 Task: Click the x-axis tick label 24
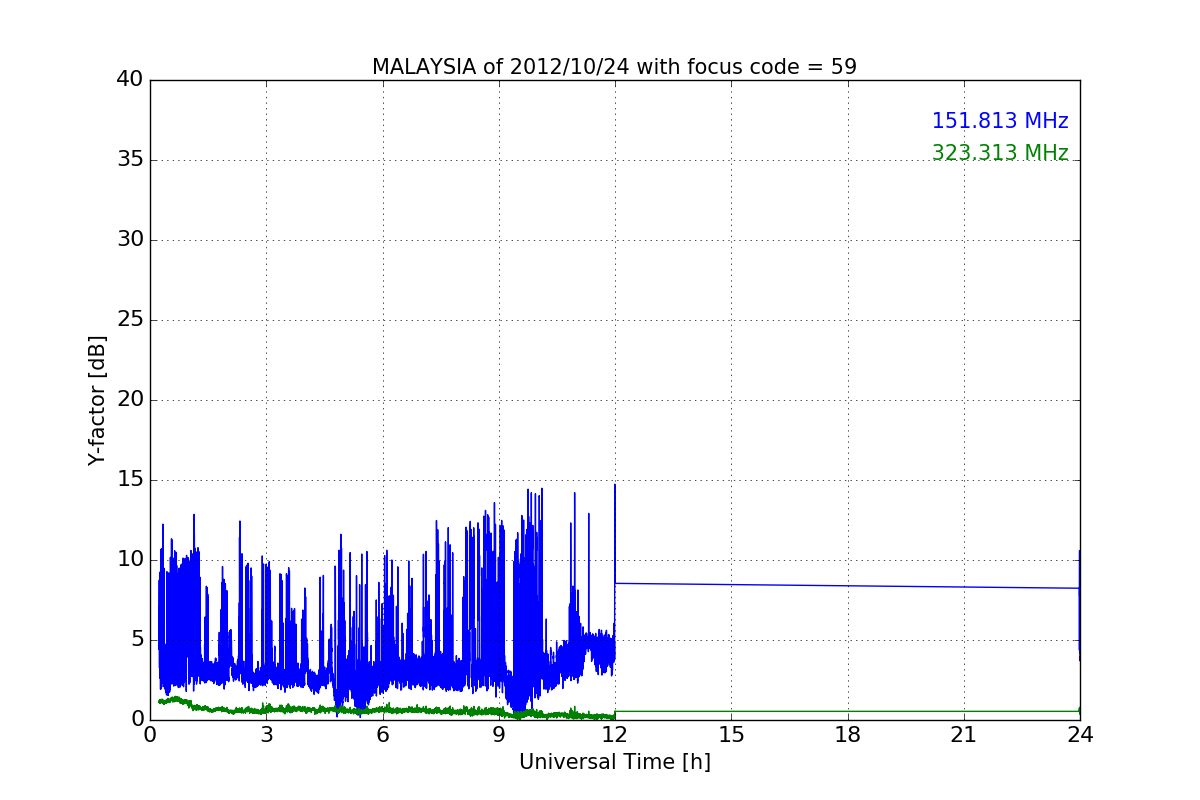pos(1080,734)
